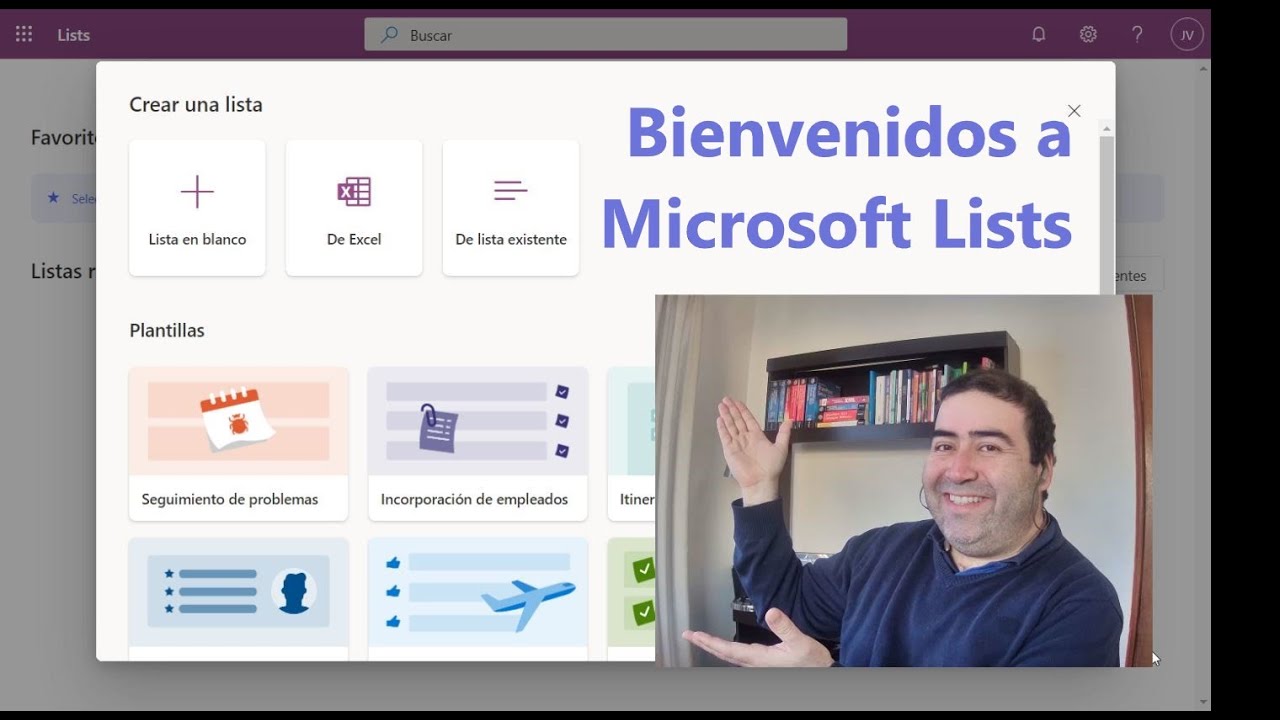
Task: Click the Excel file icon
Action: point(354,191)
